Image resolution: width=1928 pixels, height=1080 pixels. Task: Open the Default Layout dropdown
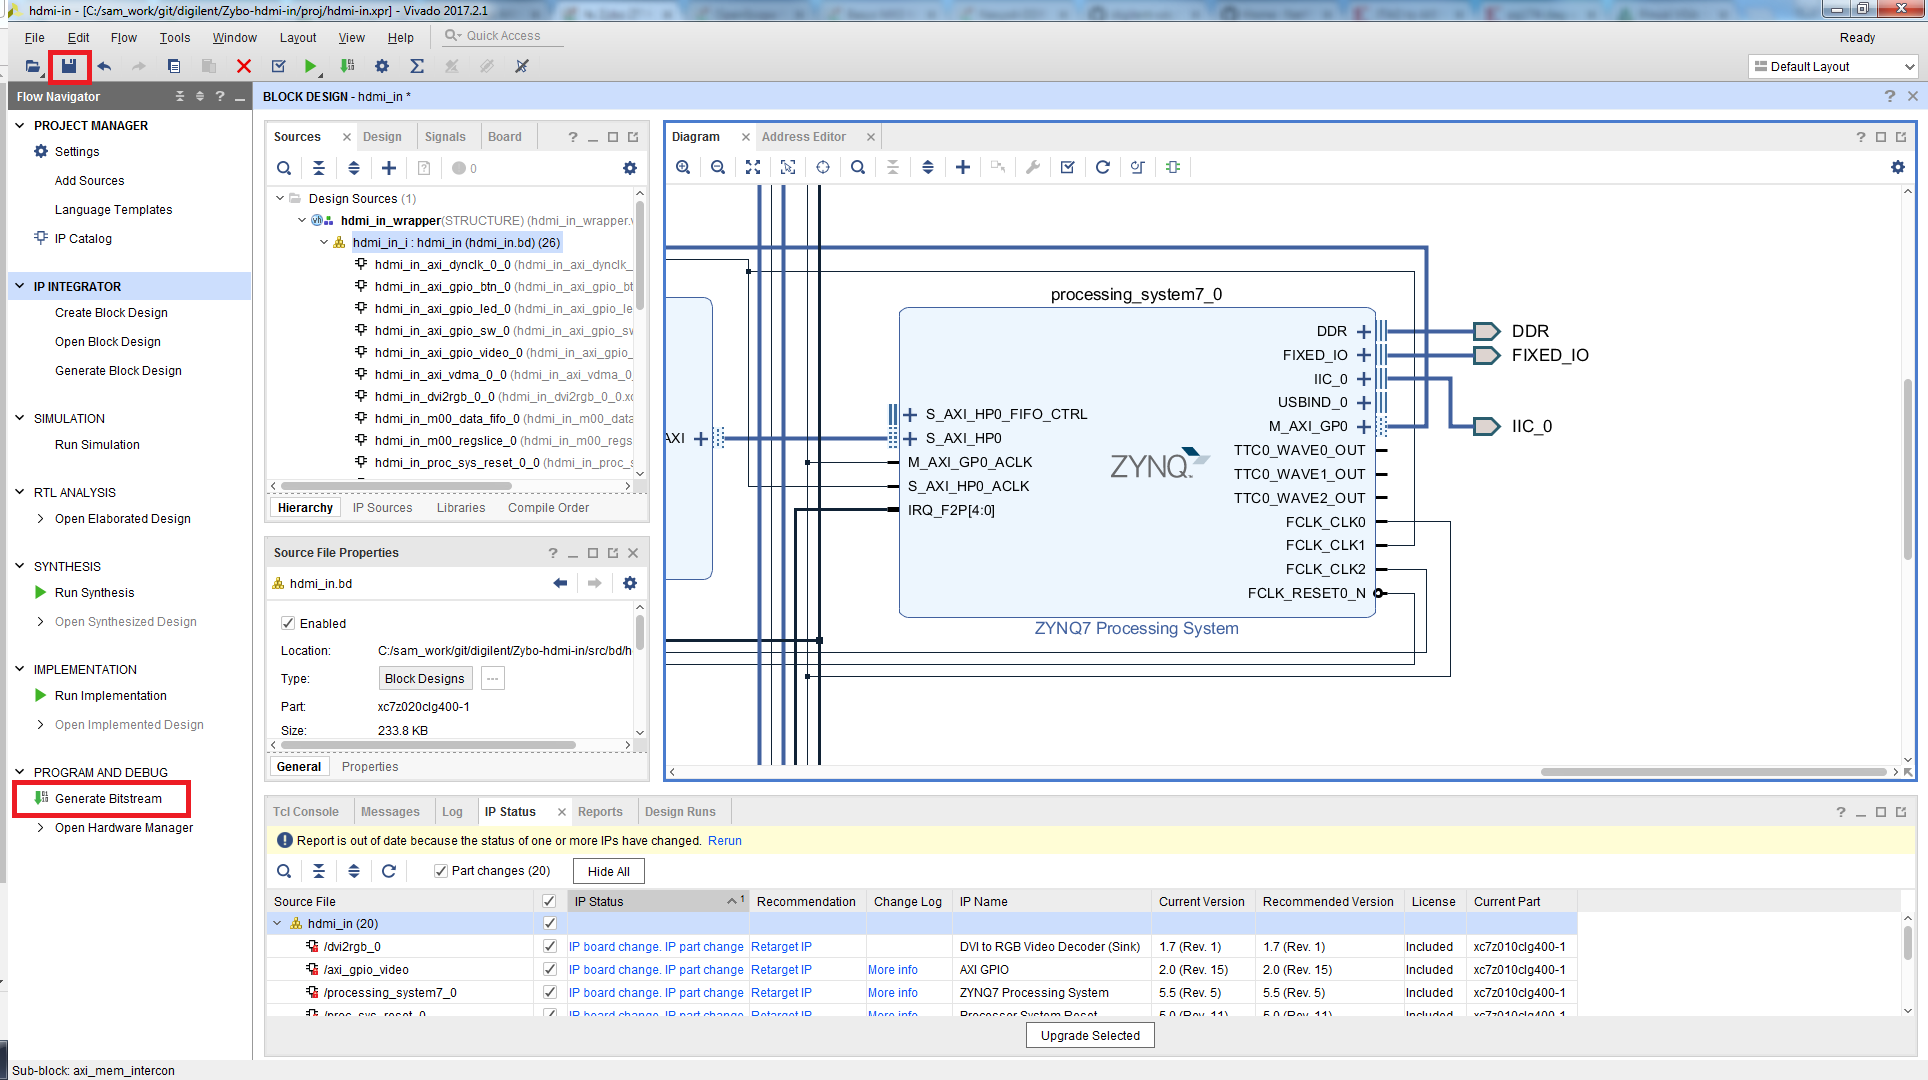click(1833, 66)
